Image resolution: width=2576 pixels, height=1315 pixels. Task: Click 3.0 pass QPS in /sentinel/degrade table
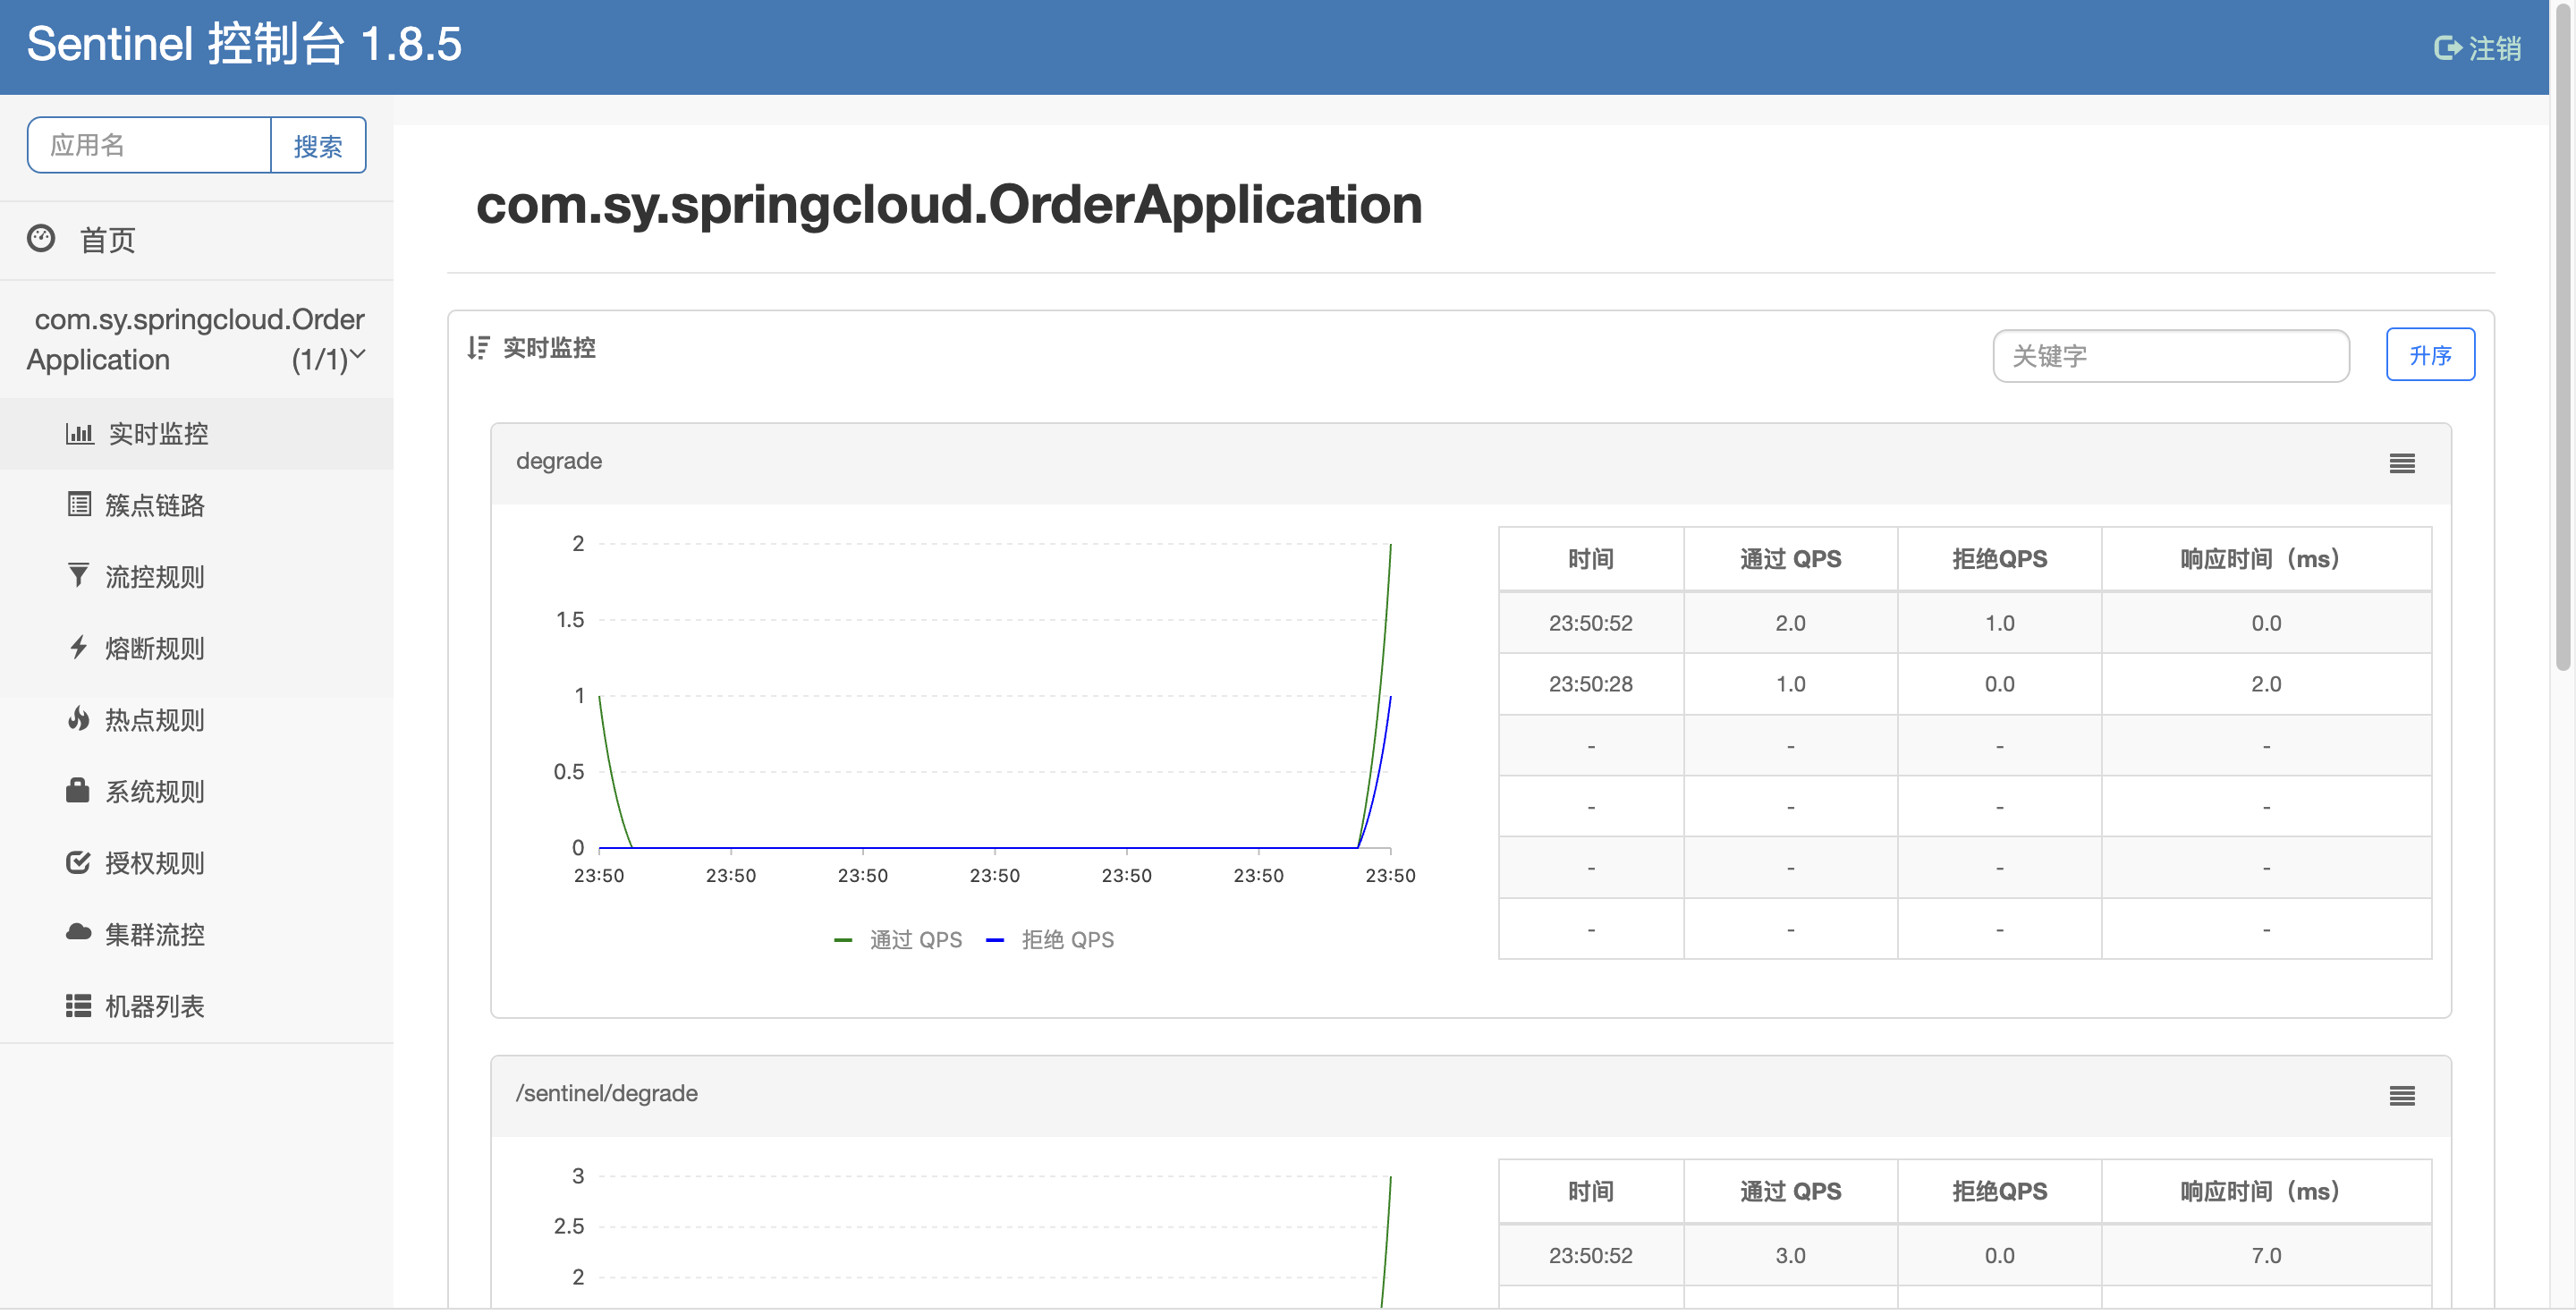click(x=1790, y=1256)
